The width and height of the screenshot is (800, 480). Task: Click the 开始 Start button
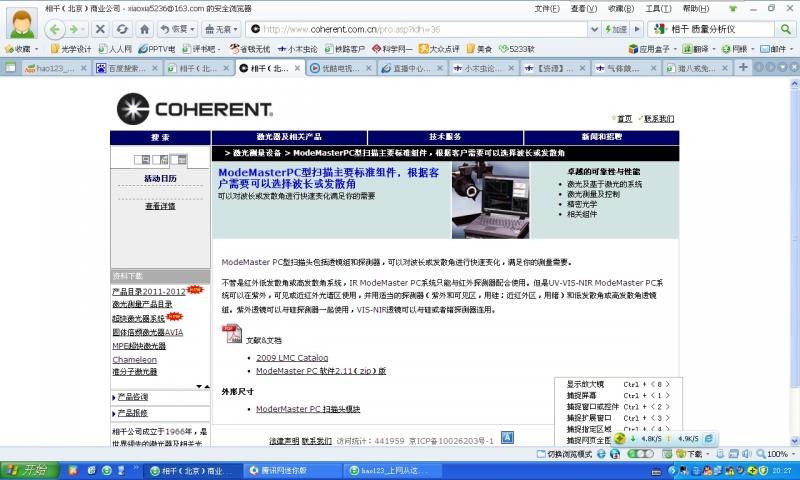coord(30,470)
